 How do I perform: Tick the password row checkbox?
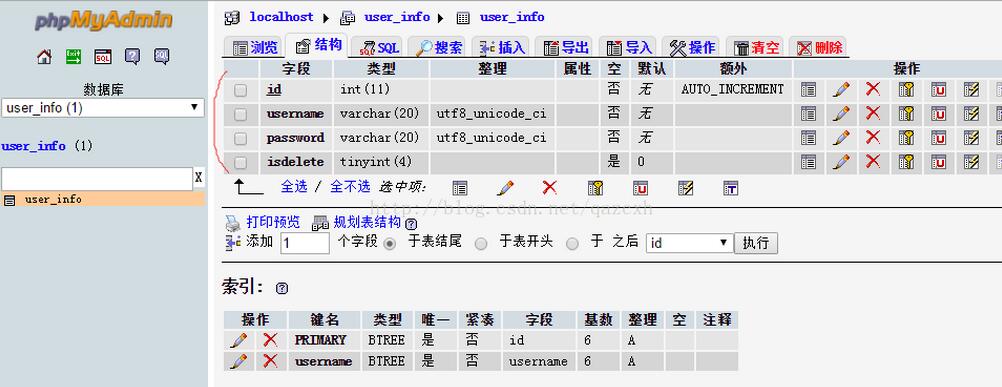point(240,138)
